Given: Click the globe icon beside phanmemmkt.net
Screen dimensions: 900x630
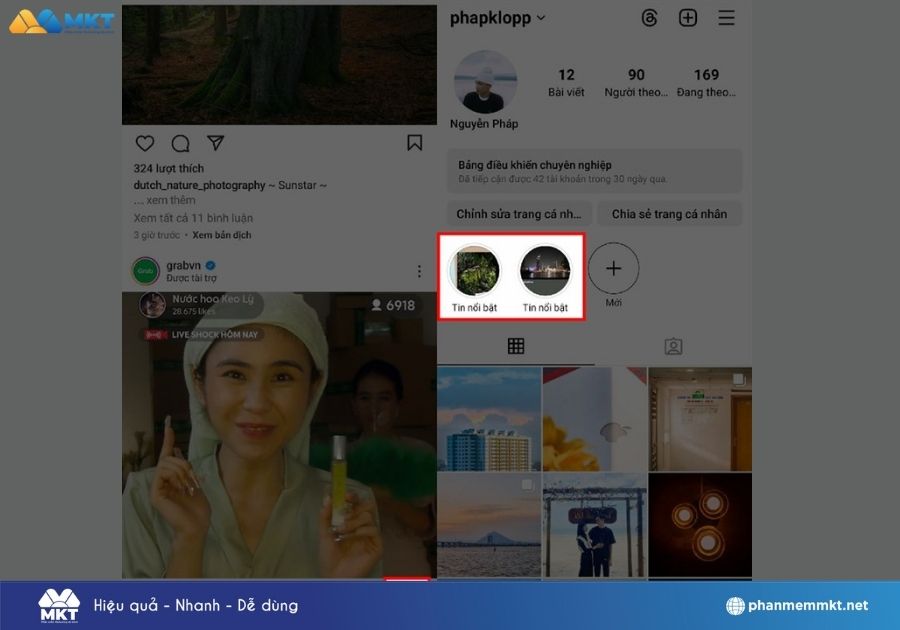Looking at the screenshot, I should (735, 605).
